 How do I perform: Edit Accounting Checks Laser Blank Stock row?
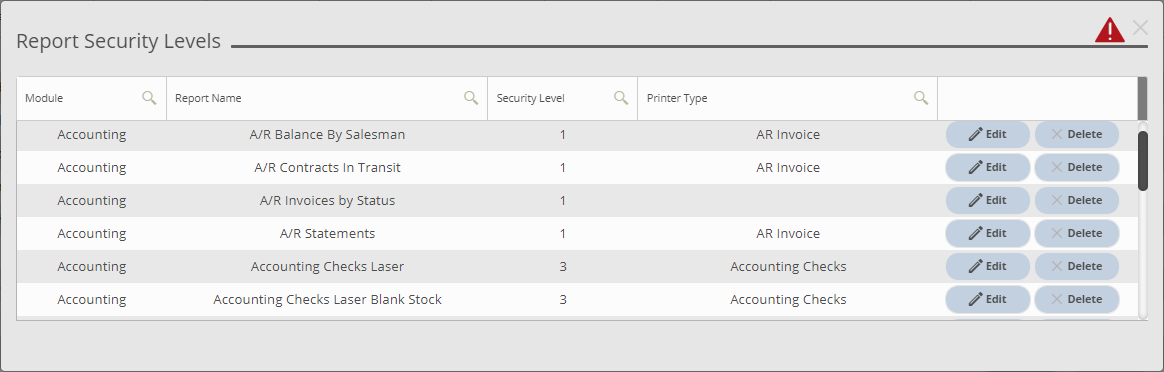pos(987,299)
